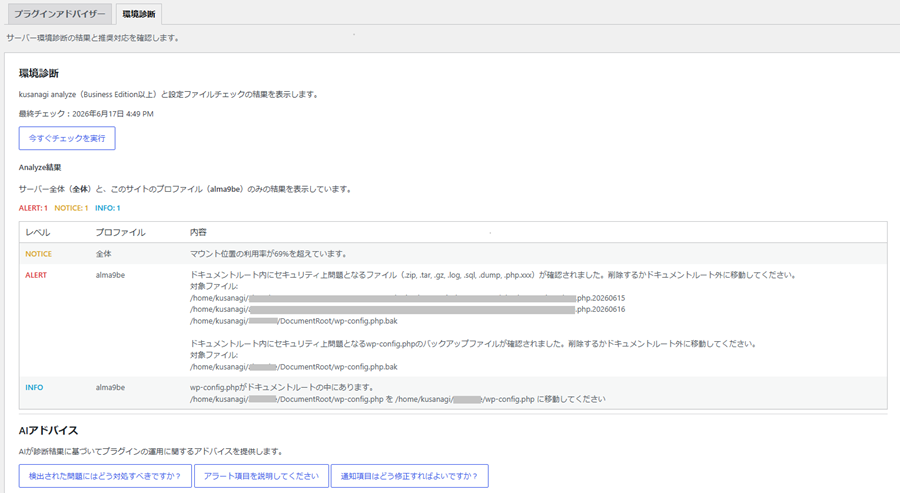Image resolution: width=900 pixels, height=493 pixels.
Task: Switch to the プラグインアドバイザー tab
Action: [60, 14]
